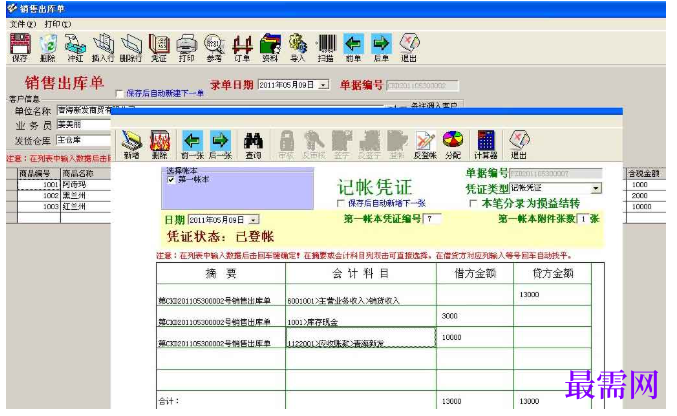Go to previous order with 前单 arrow
Viewport: 677px width, 416px height.
pos(354,48)
